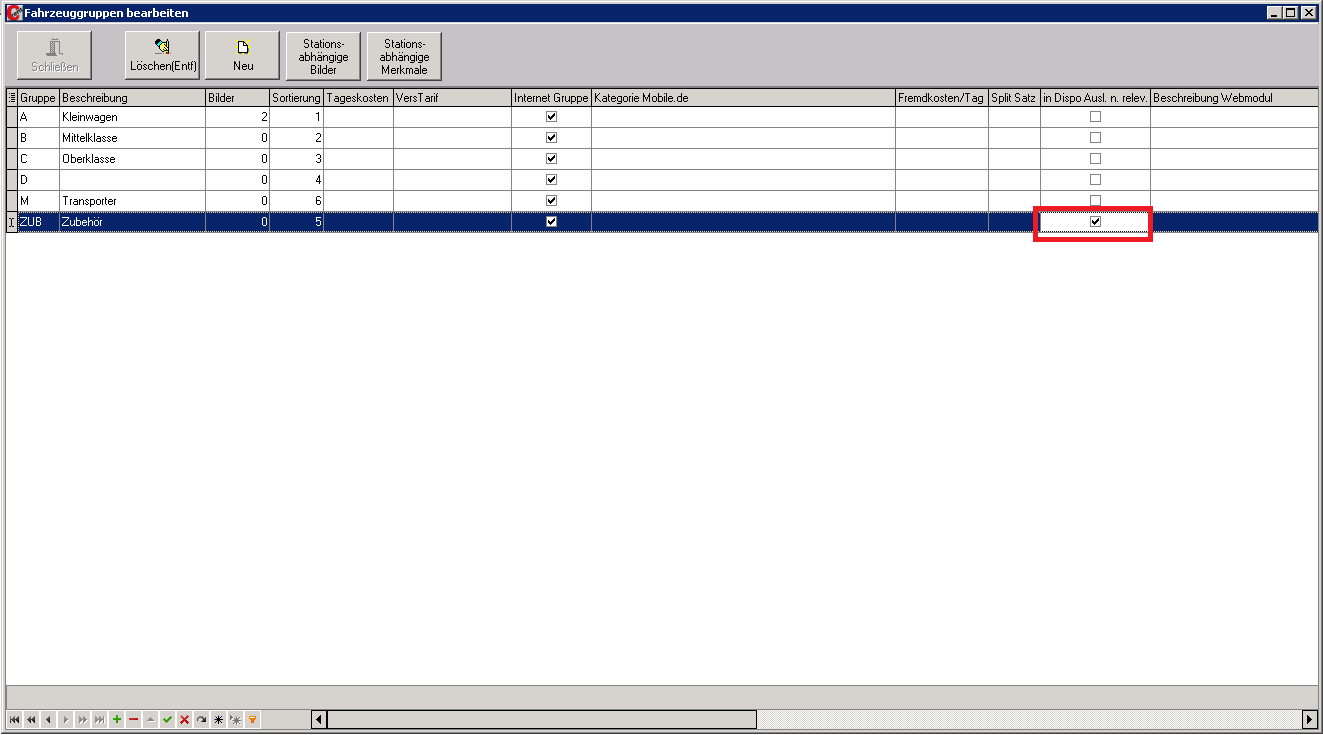Jump to first record in navigator
Viewport: 1323px width, 735px height.
point(14,719)
